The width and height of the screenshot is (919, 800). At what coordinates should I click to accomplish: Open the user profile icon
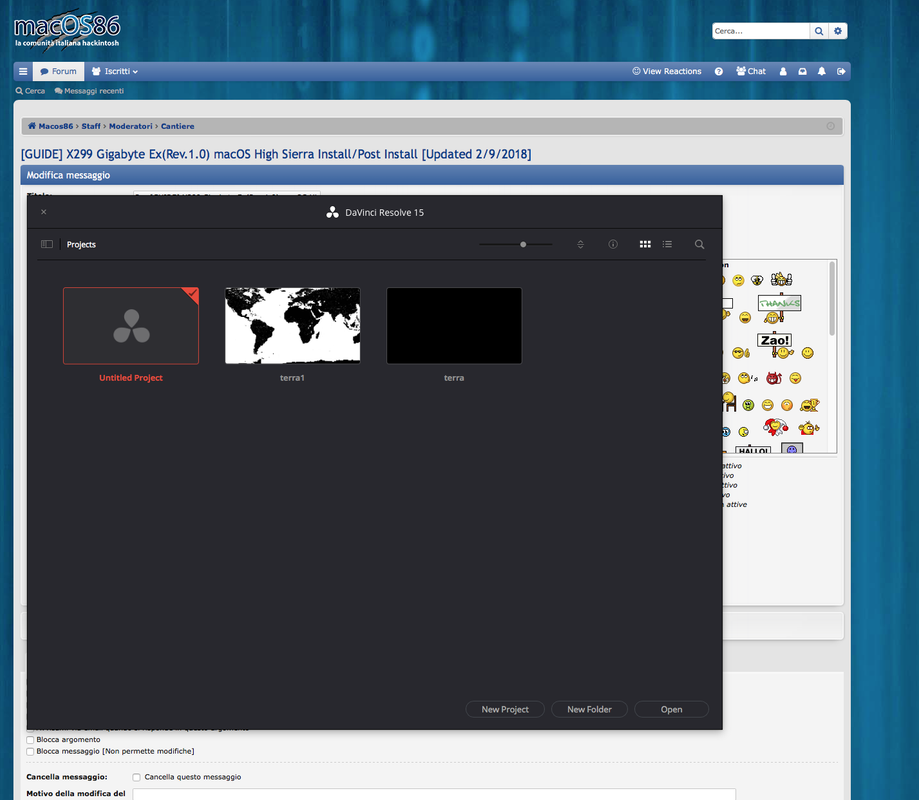783,72
